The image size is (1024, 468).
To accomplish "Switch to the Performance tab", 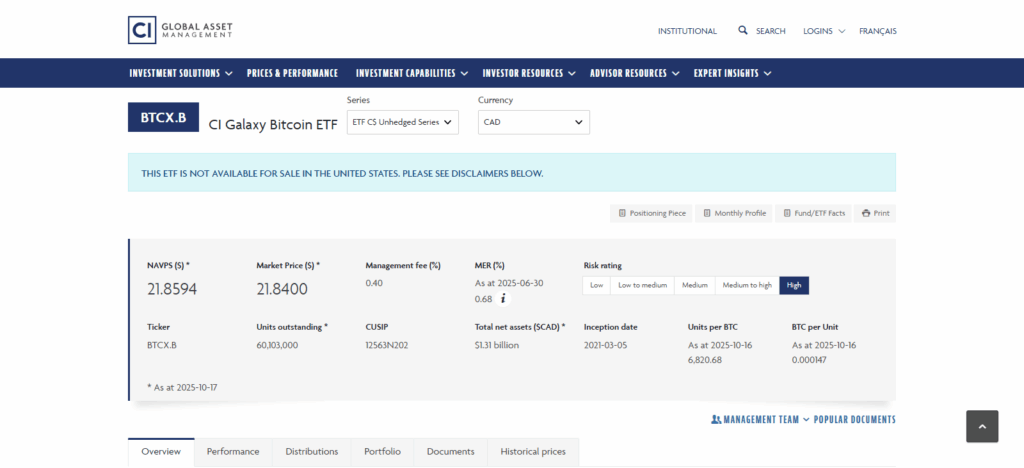I will [233, 452].
